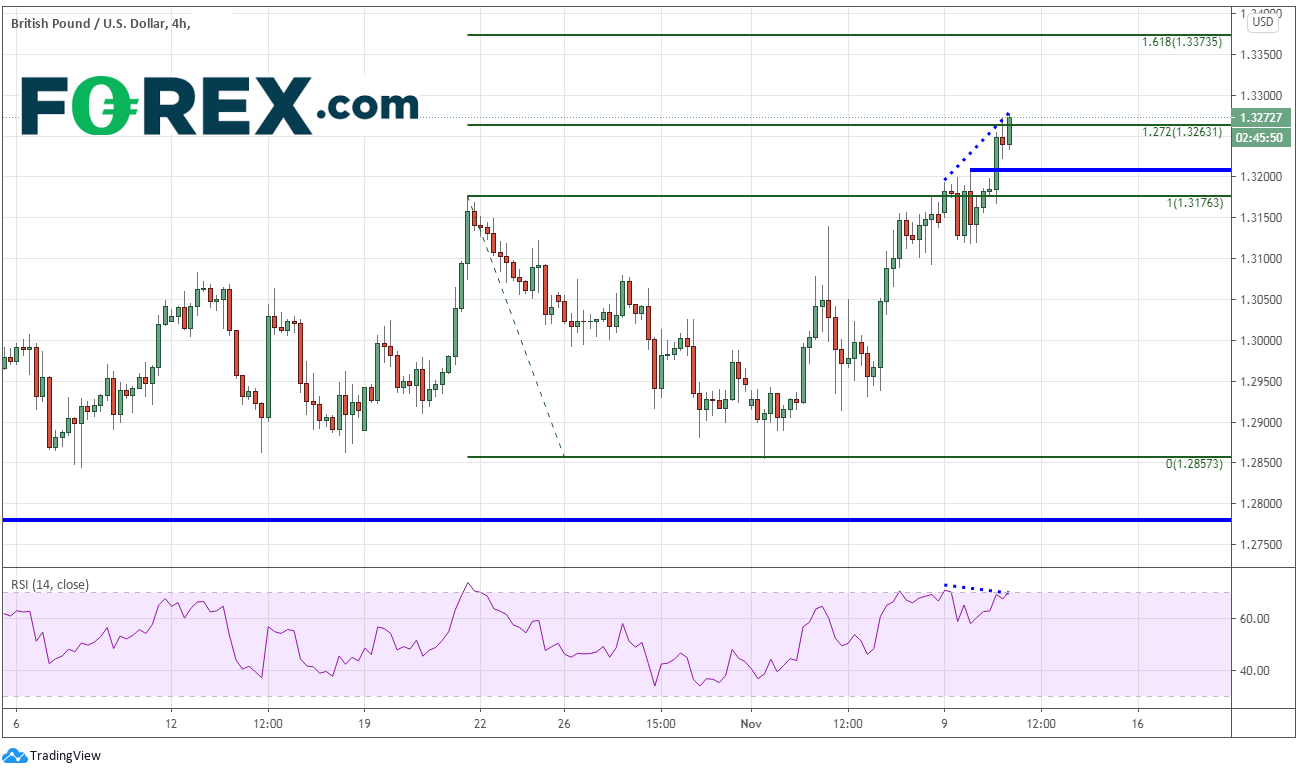Click the 16 date label on time axis

(1138, 722)
